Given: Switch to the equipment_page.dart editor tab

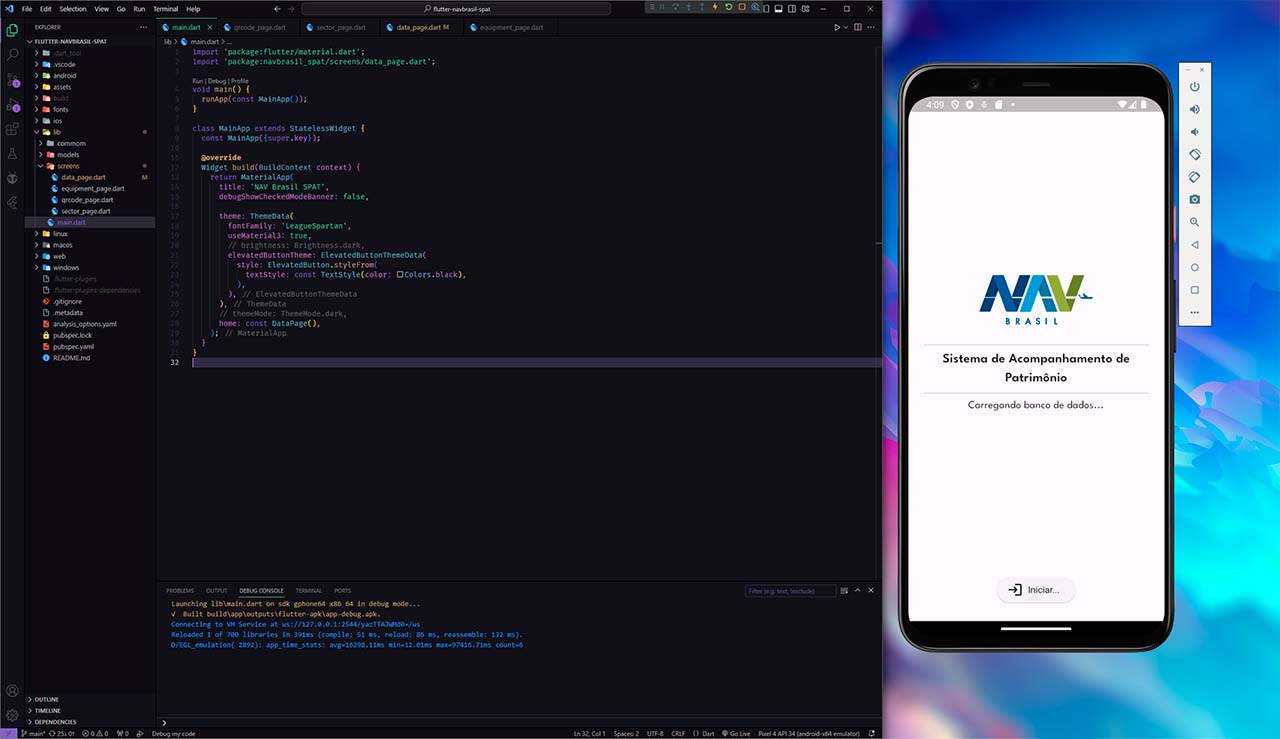Looking at the screenshot, I should click(x=511, y=27).
